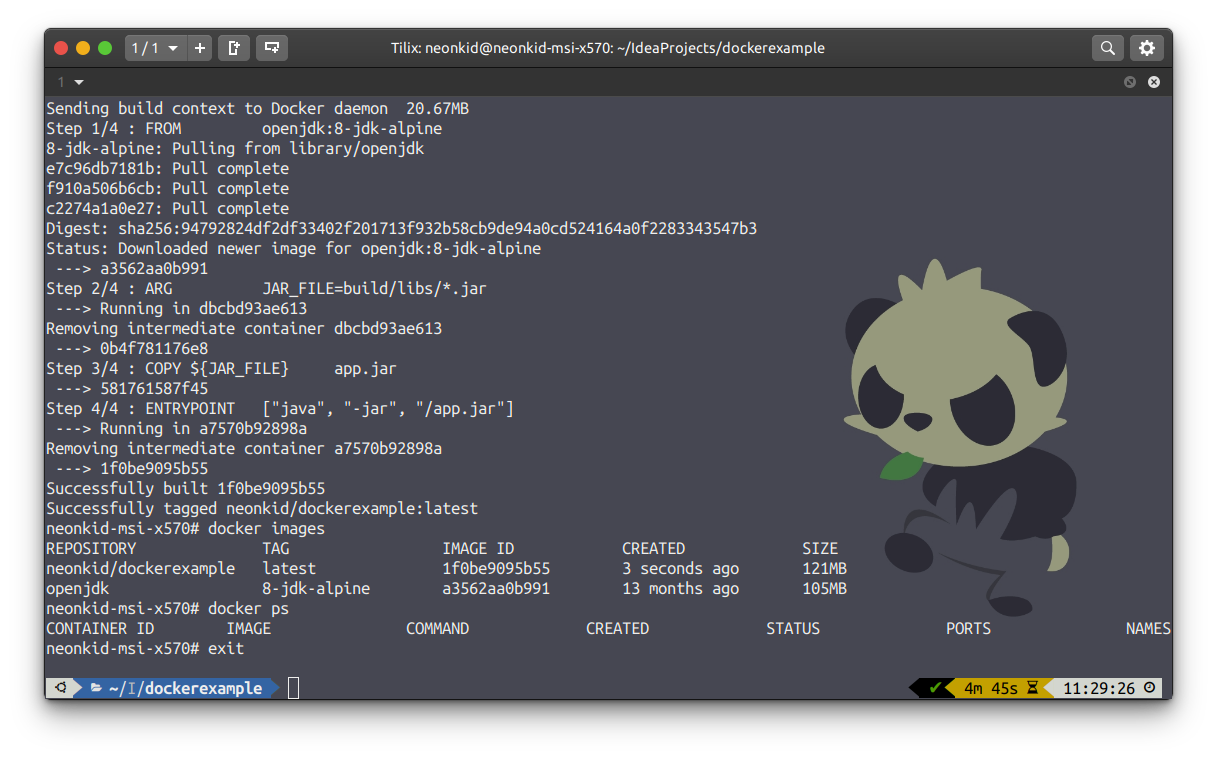The height and width of the screenshot is (760, 1217).
Task: Click '13 months ago' created cell
Action: 680,589
